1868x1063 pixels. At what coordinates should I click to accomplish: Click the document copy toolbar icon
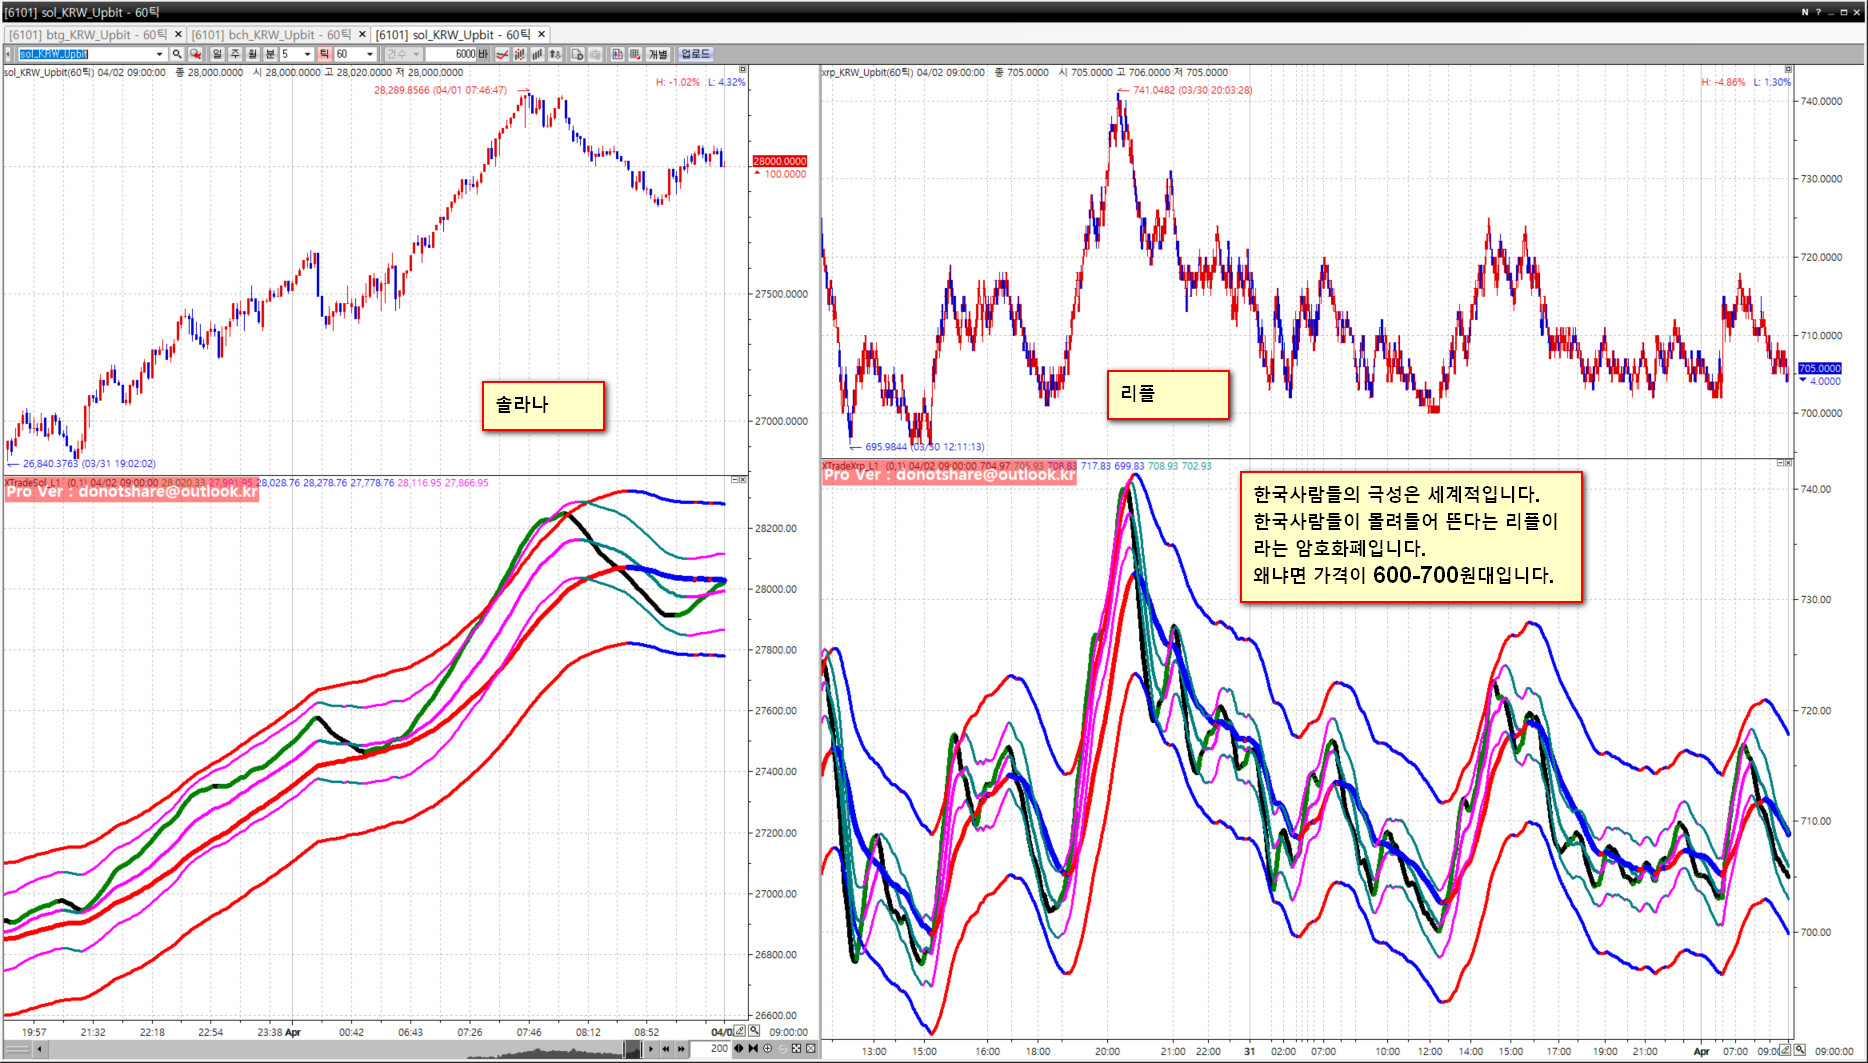coord(578,54)
